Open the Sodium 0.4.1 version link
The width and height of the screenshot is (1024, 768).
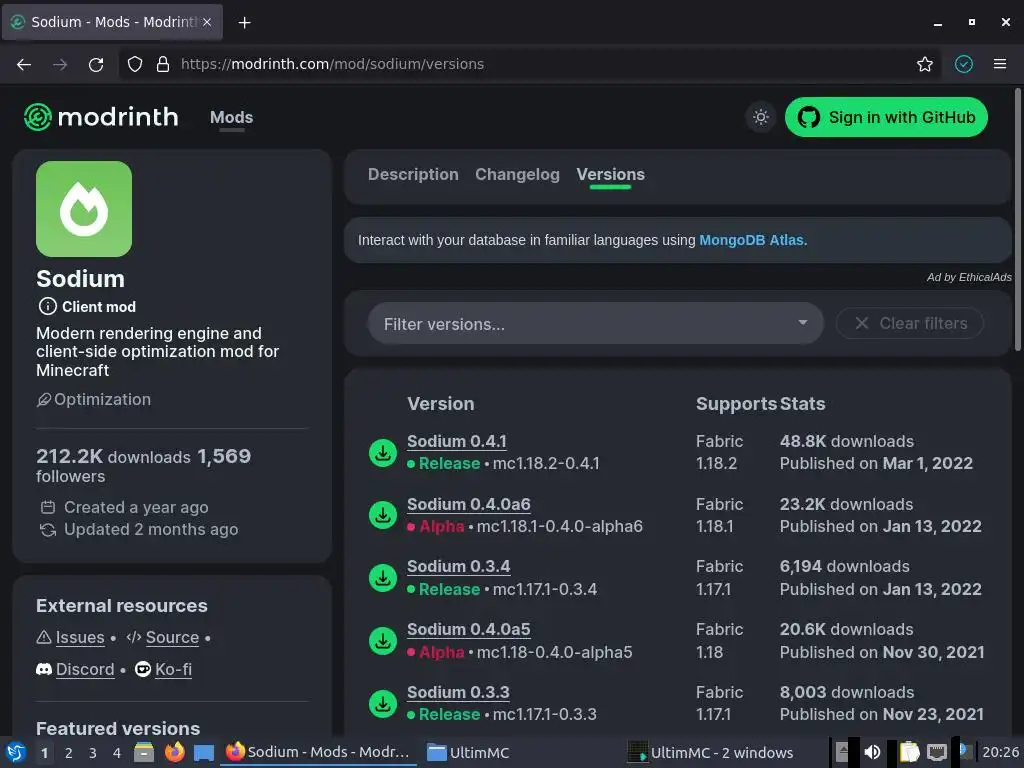[456, 441]
